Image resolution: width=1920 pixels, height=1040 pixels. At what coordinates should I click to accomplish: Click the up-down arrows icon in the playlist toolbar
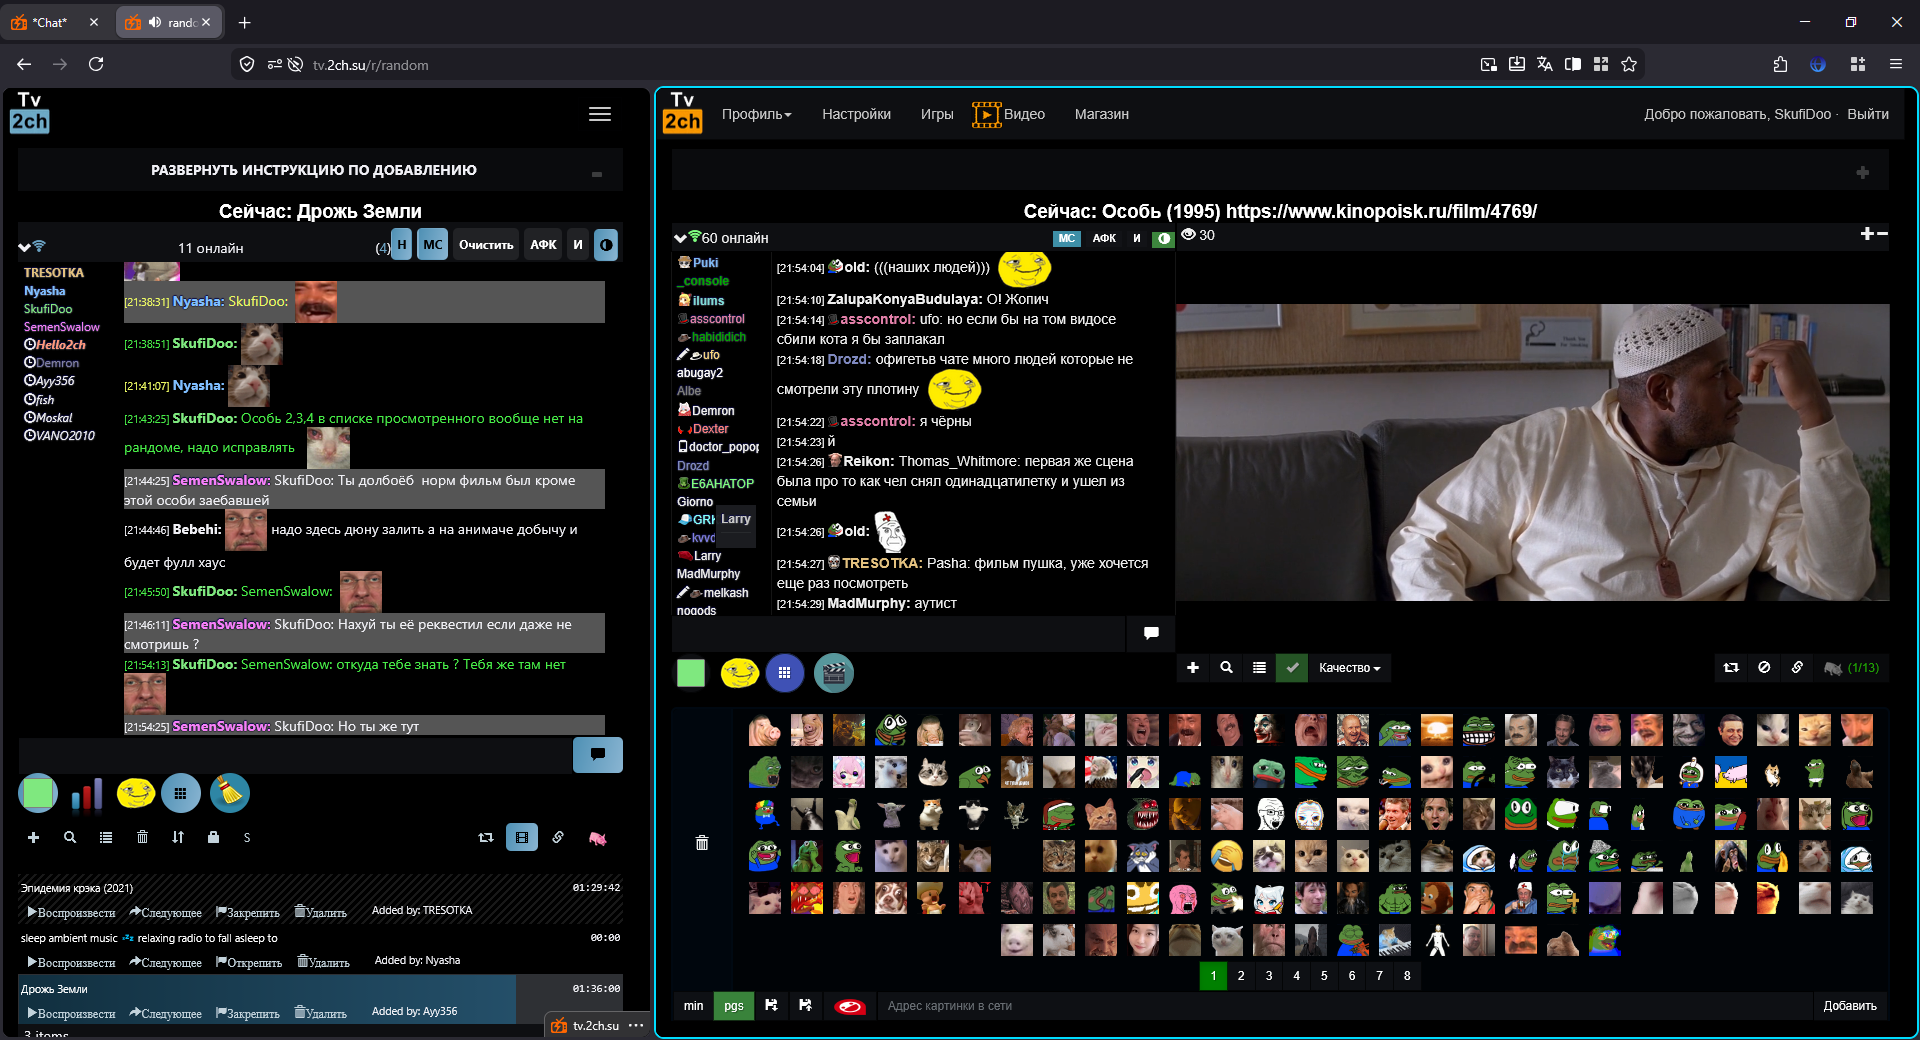[x=178, y=837]
